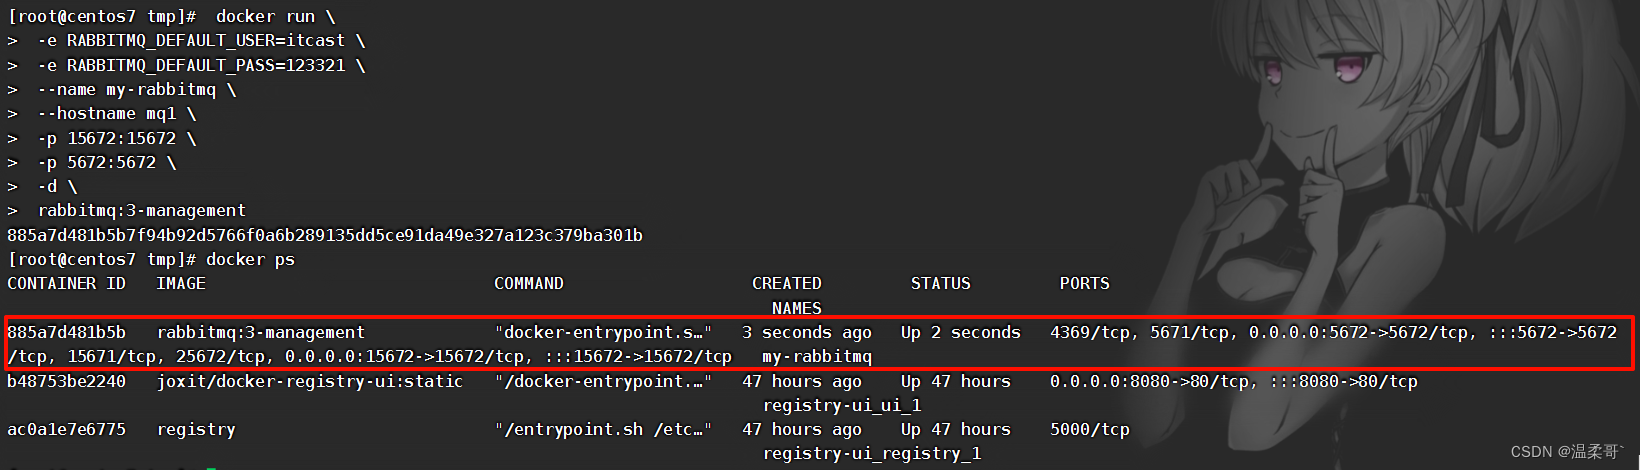Click the 'docker run \' command text
This screenshot has width=1640, height=470.
coord(275,17)
